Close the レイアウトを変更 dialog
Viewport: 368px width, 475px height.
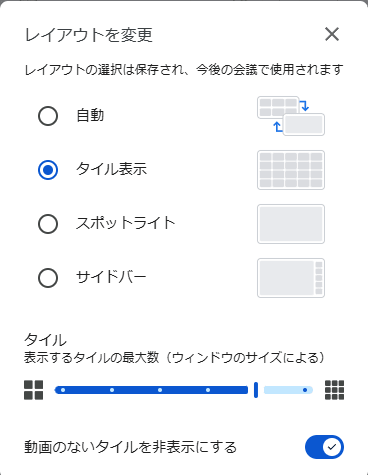pyautogui.click(x=332, y=34)
